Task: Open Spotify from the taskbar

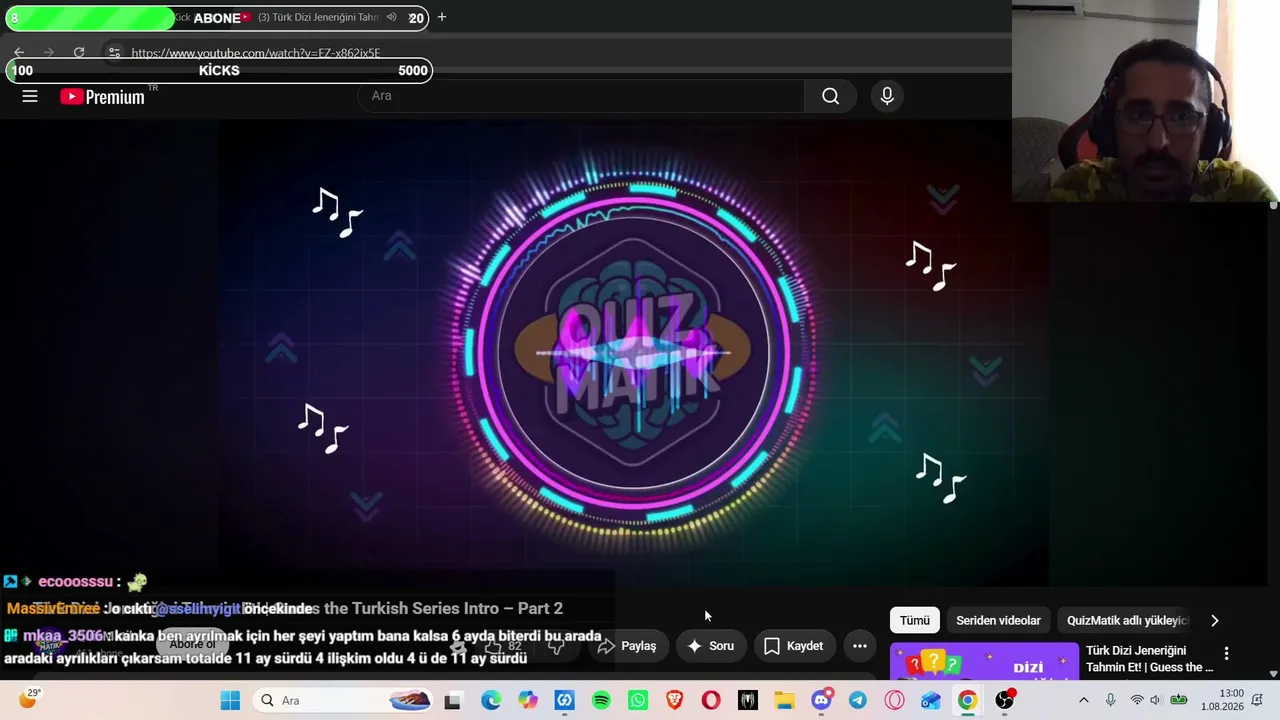Action: click(601, 700)
